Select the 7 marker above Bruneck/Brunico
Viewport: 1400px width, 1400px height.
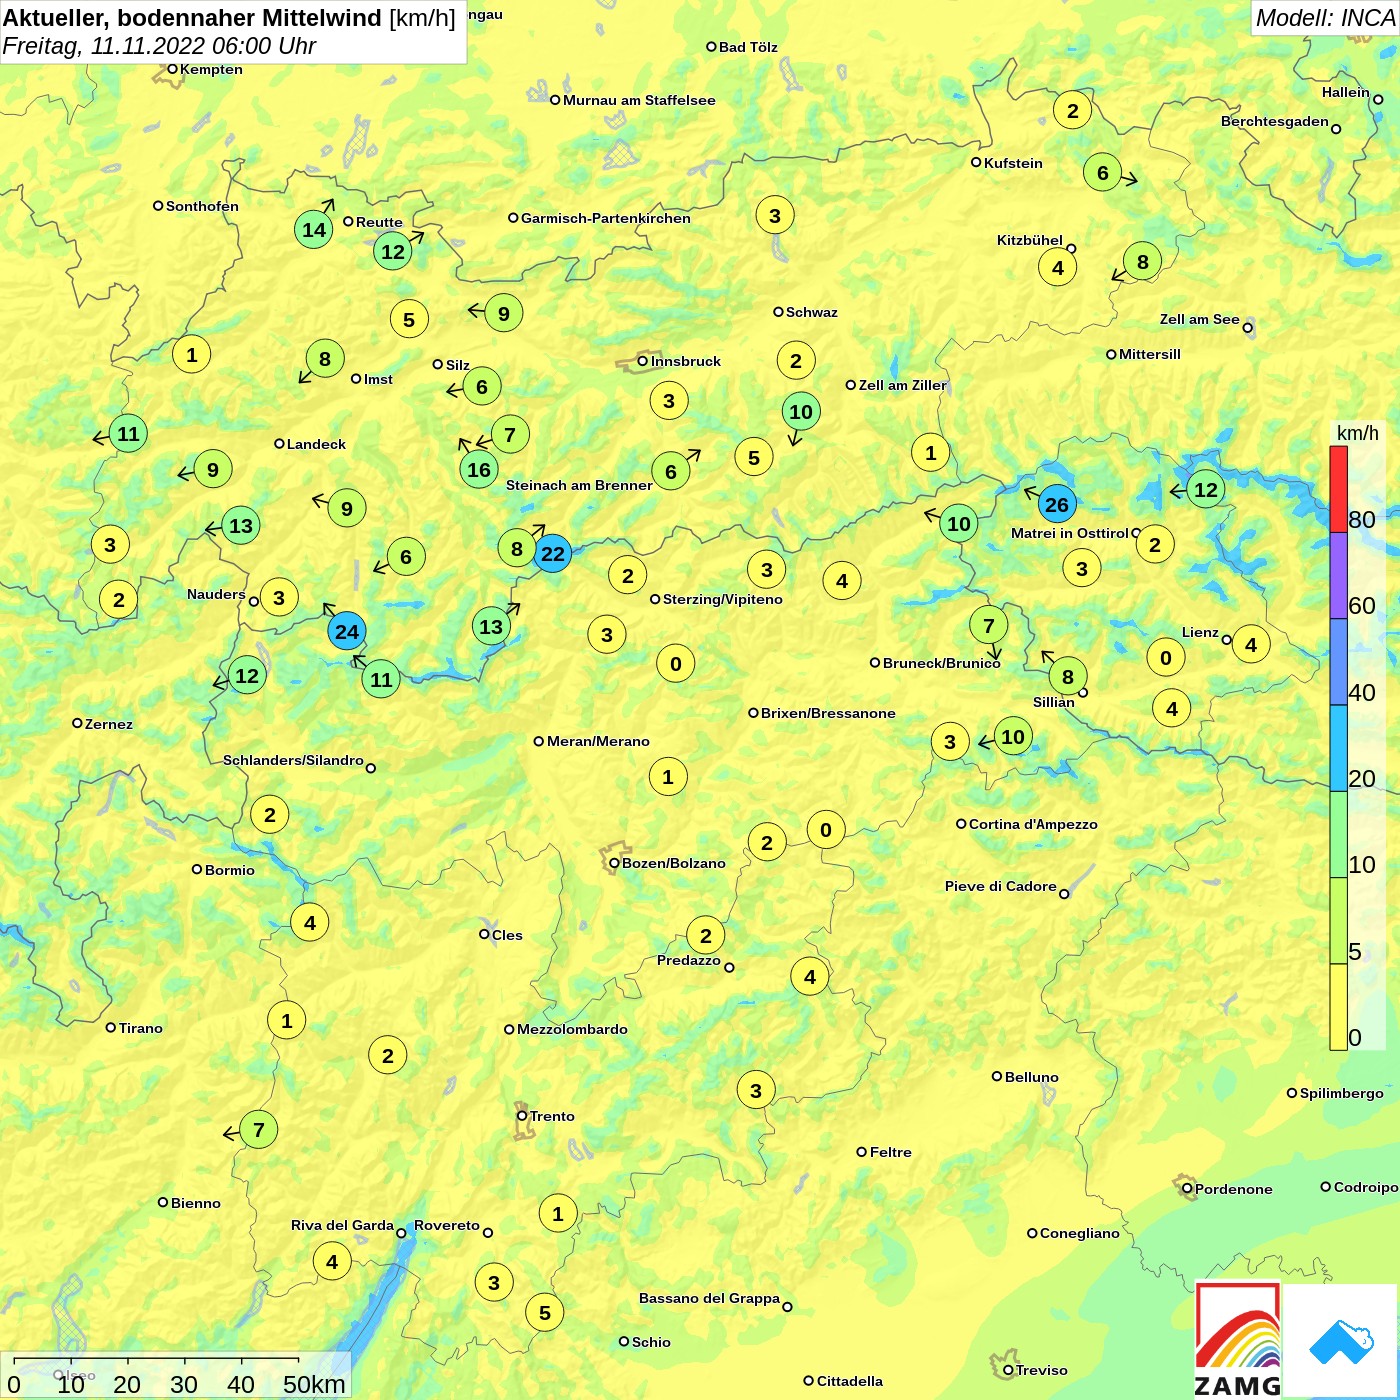[989, 626]
